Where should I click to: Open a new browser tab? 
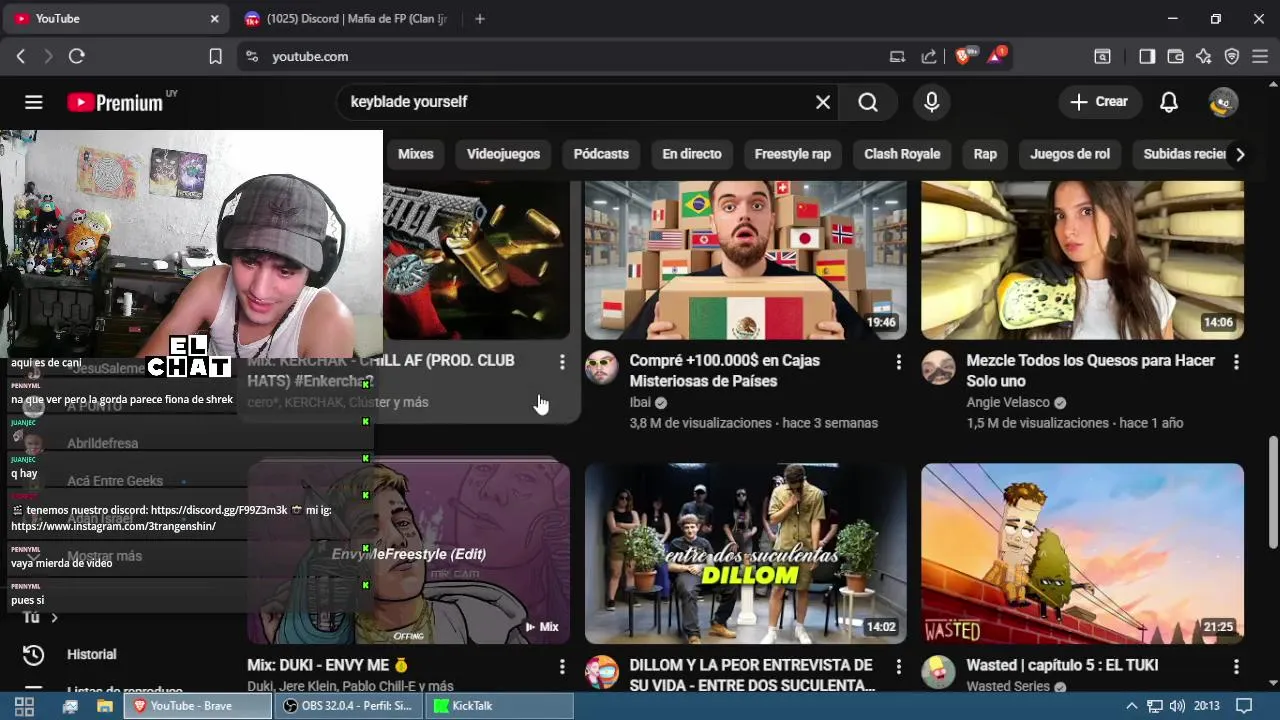(480, 19)
